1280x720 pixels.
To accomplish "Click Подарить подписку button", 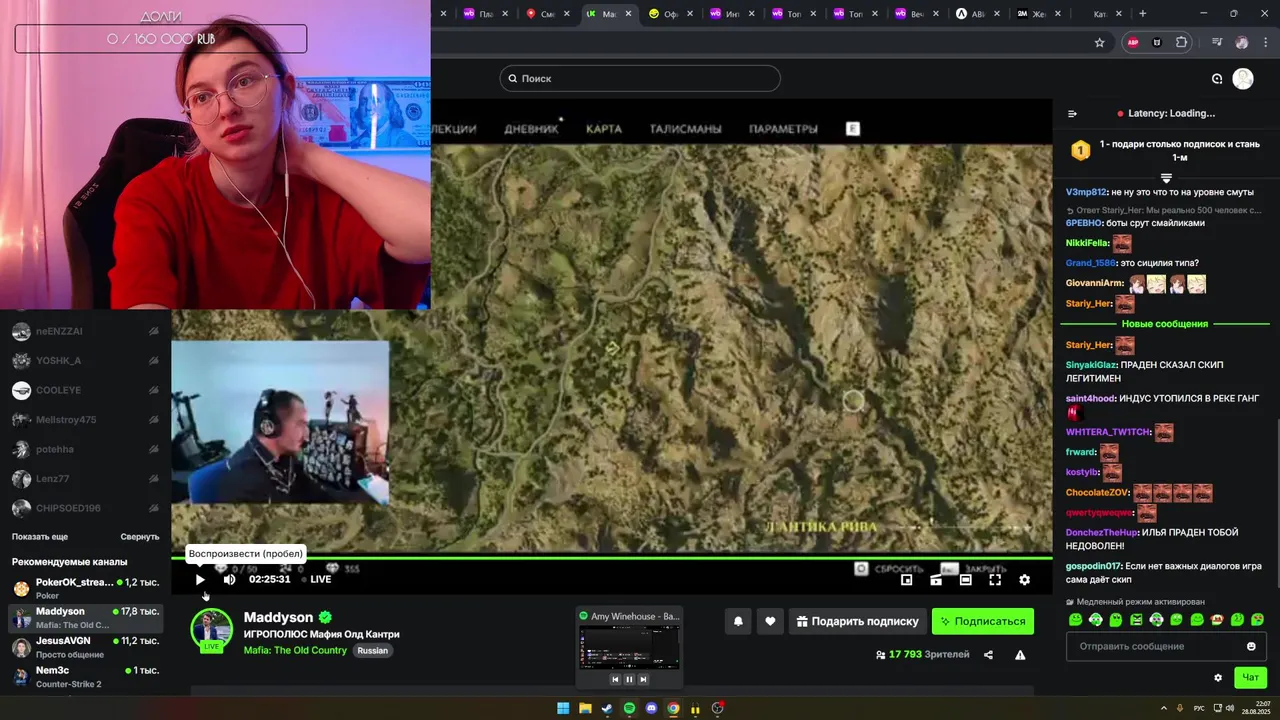I will tap(857, 621).
